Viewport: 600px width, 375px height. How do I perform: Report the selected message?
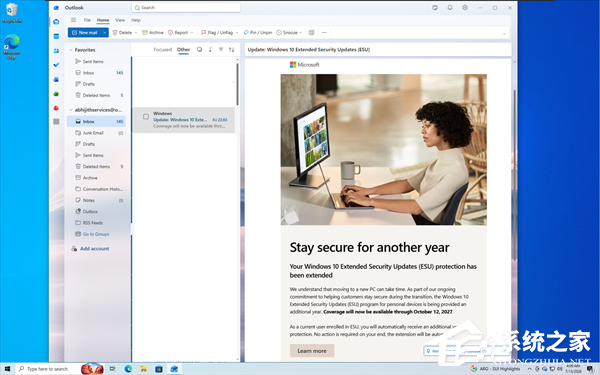point(178,33)
